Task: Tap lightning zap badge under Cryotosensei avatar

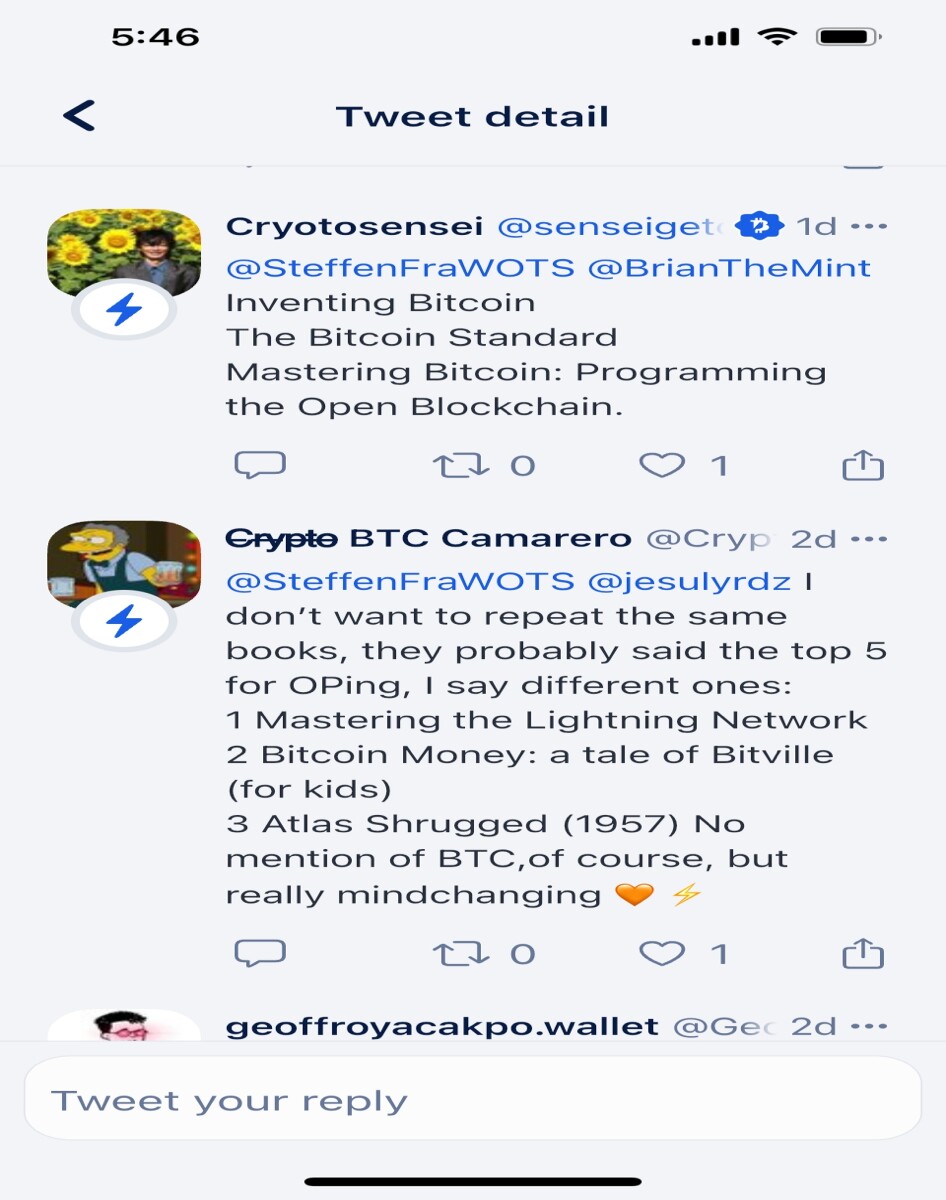Action: tap(124, 311)
